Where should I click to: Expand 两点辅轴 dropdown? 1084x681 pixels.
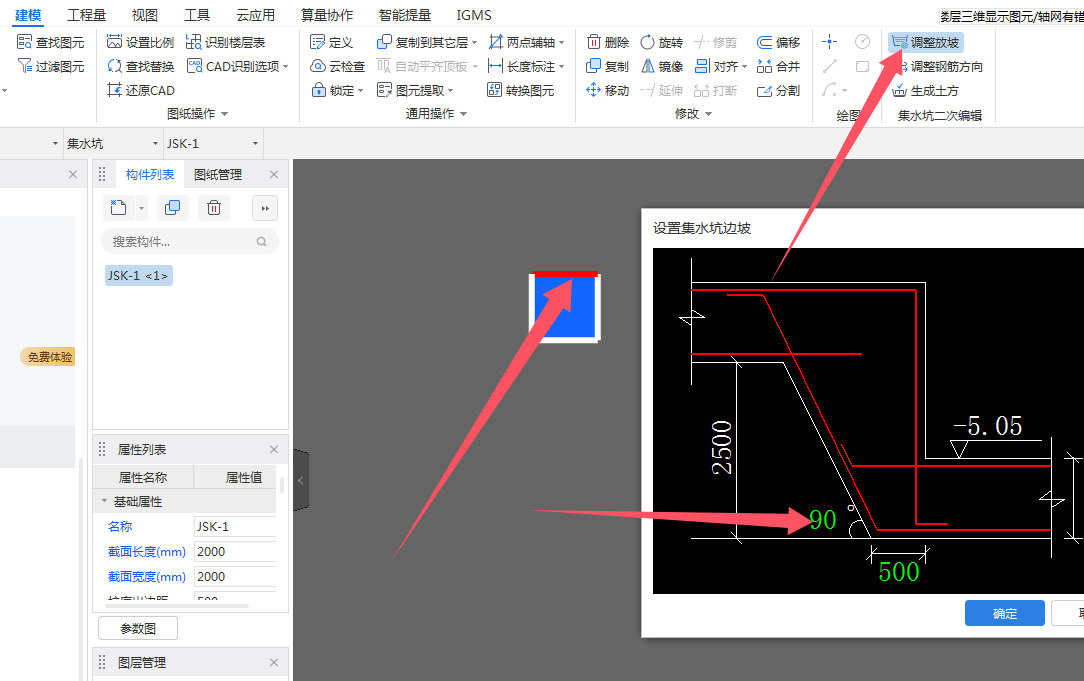(x=562, y=43)
